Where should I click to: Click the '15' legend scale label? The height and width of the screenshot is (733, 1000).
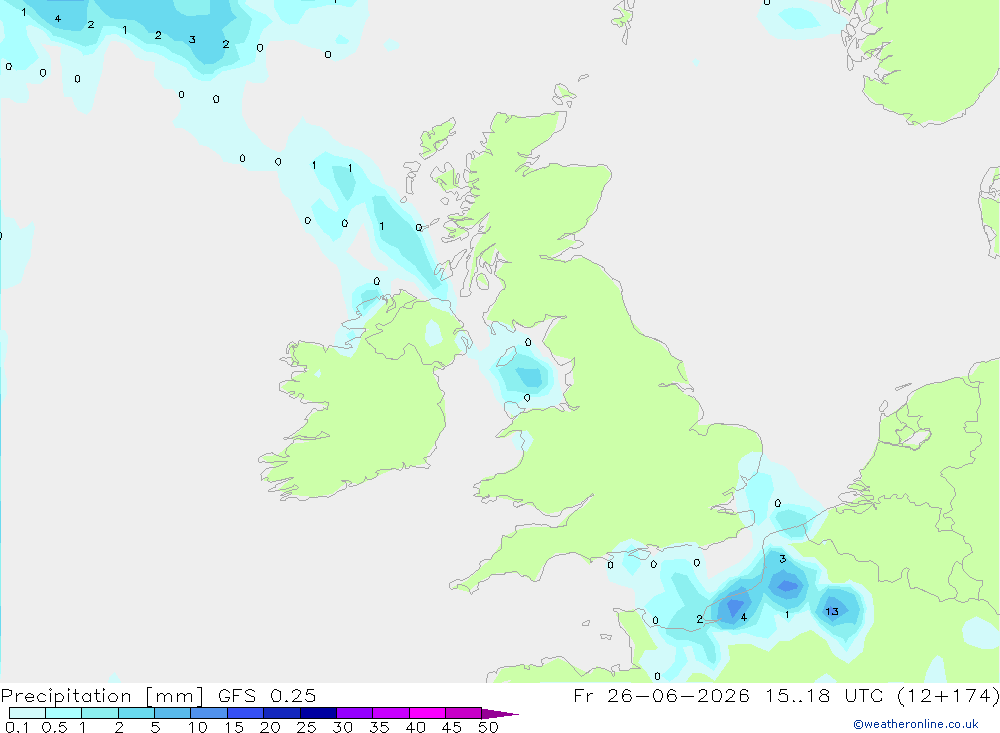(x=234, y=727)
